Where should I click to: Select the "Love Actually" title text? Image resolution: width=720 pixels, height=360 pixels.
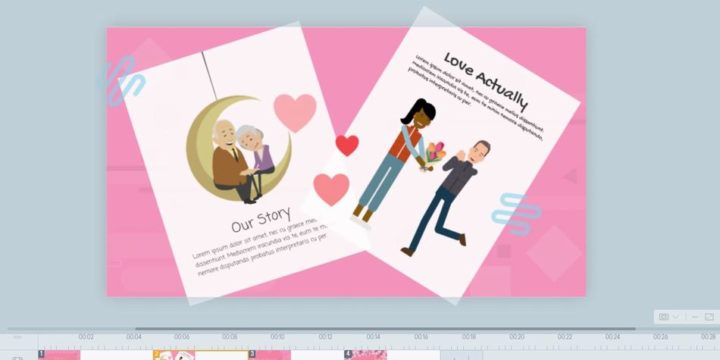(486, 81)
